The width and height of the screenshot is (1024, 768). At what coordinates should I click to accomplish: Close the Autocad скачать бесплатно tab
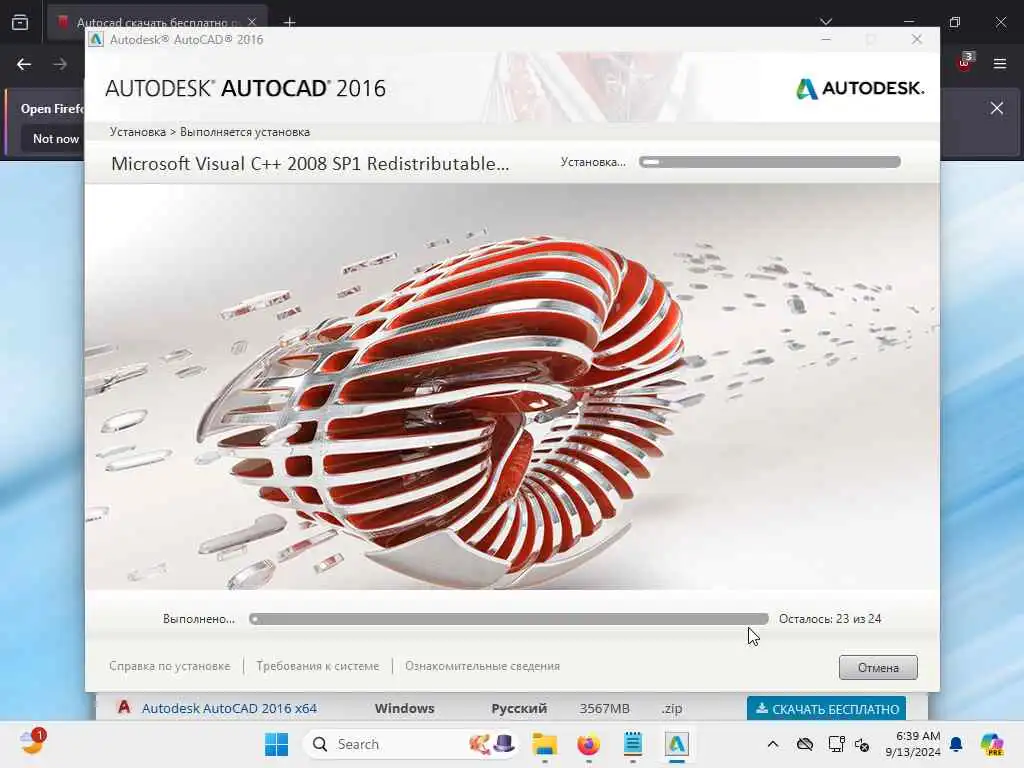252,22
